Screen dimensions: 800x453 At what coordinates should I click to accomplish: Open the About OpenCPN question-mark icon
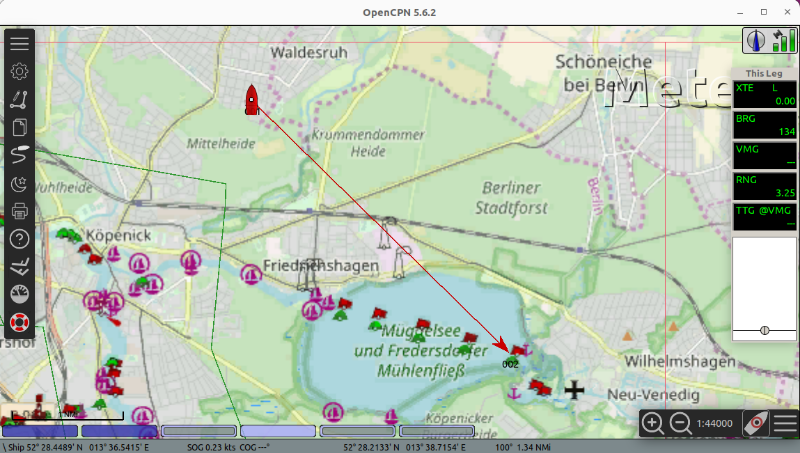[19, 239]
